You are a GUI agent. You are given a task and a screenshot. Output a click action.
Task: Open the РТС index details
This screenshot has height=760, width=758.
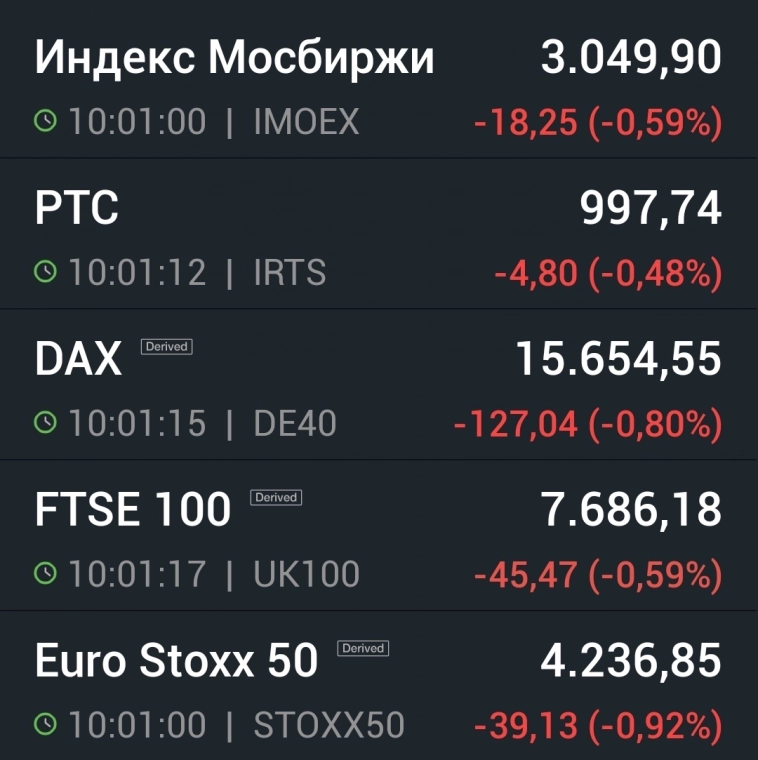(77, 209)
